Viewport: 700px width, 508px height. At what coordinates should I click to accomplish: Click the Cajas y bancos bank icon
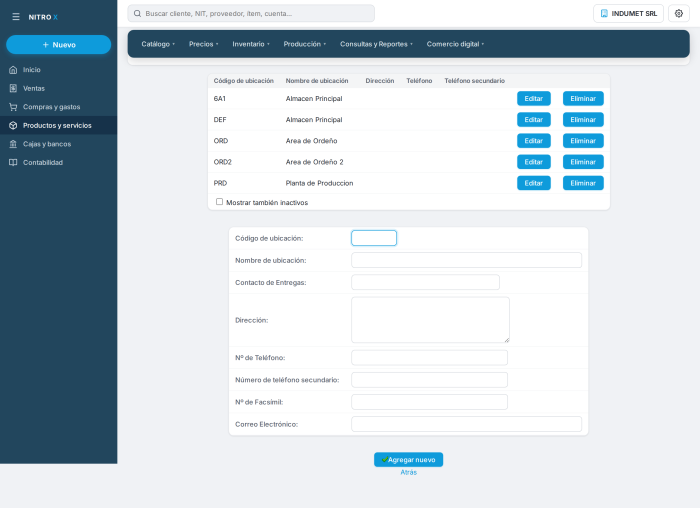coord(13,144)
